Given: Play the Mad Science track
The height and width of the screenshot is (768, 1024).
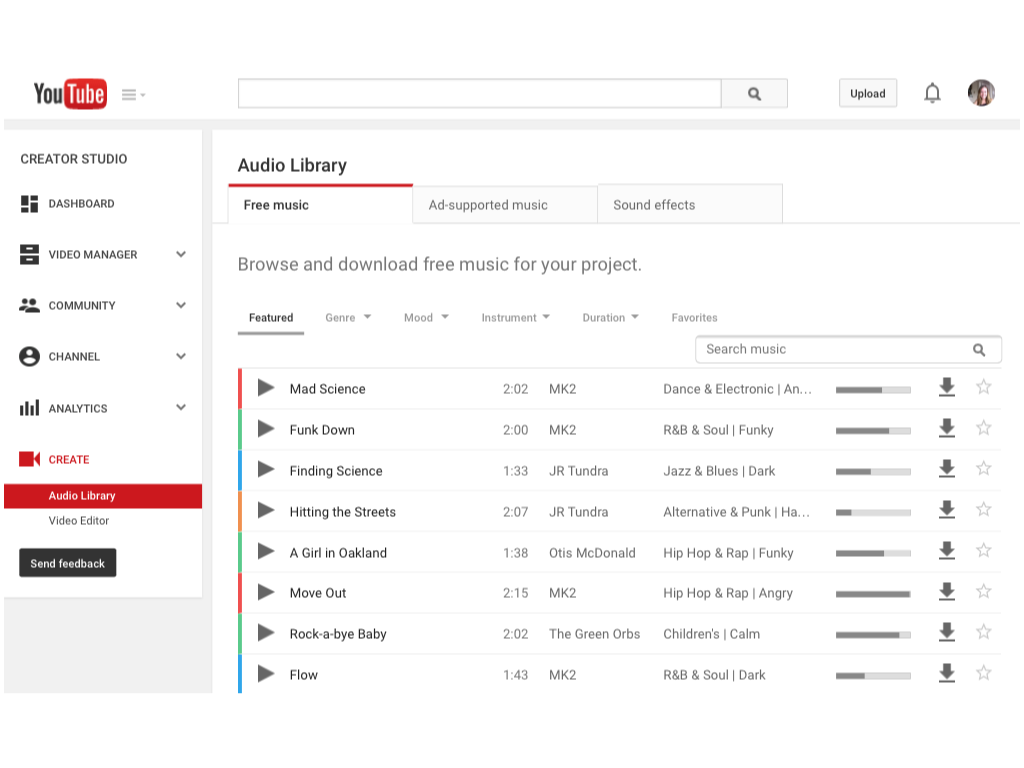Looking at the screenshot, I should [x=266, y=388].
